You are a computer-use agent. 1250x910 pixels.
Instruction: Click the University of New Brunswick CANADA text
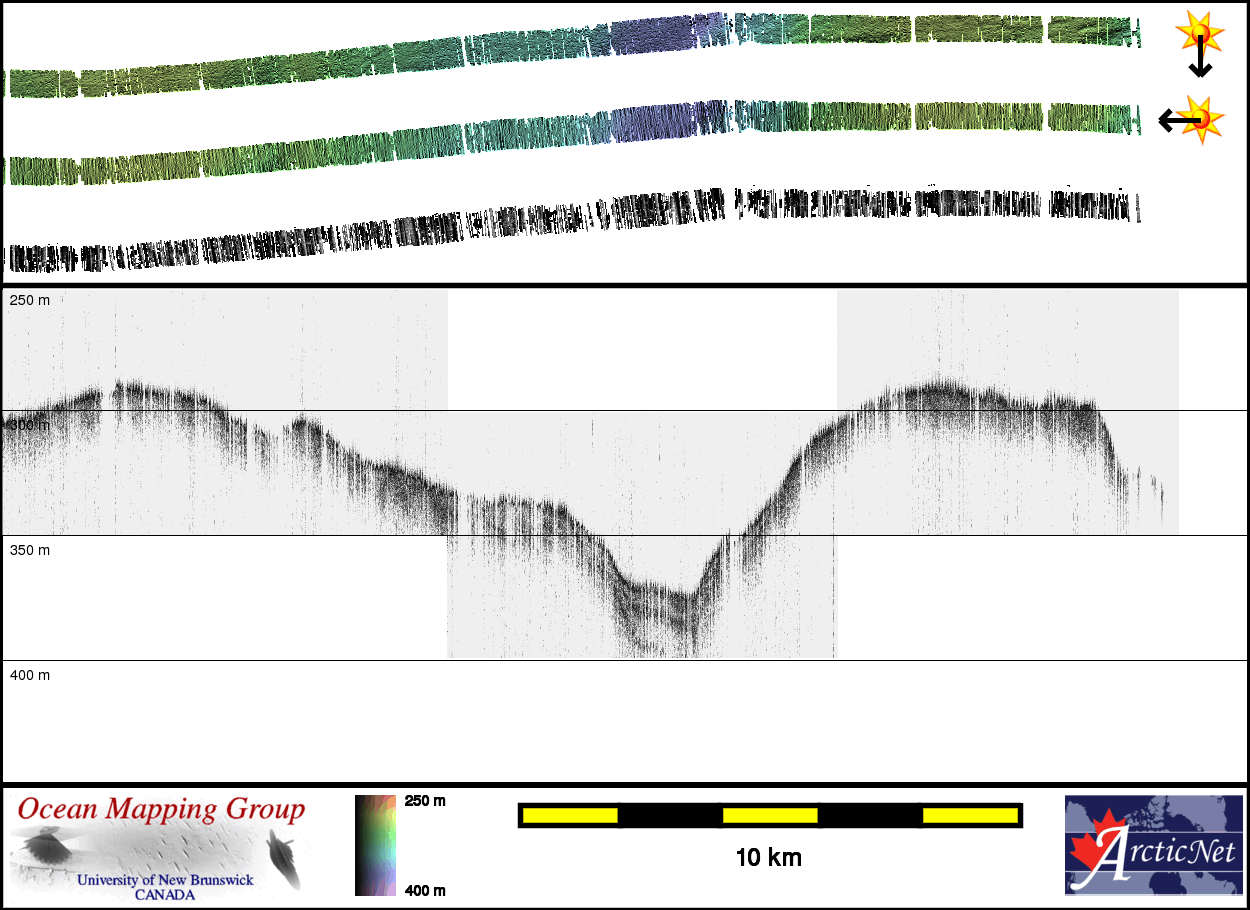pyautogui.click(x=165, y=887)
